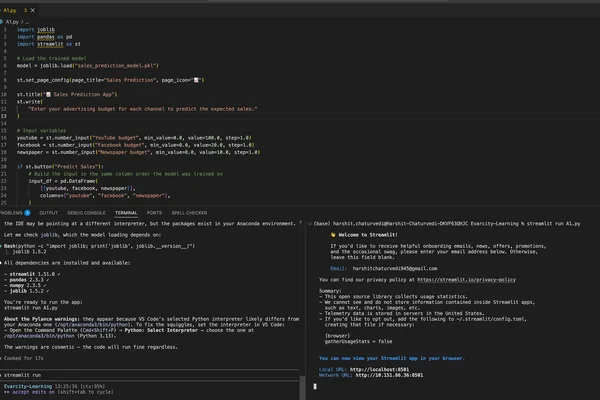Open the streamlit.io privacy-policy link
Screen dimensions: 600x400
pos(466,280)
